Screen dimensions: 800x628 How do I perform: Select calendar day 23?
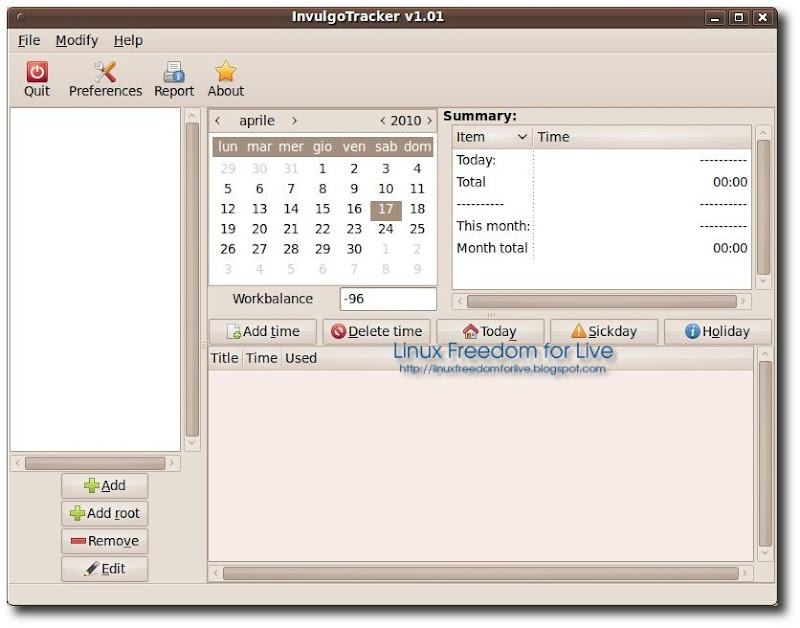pos(354,229)
